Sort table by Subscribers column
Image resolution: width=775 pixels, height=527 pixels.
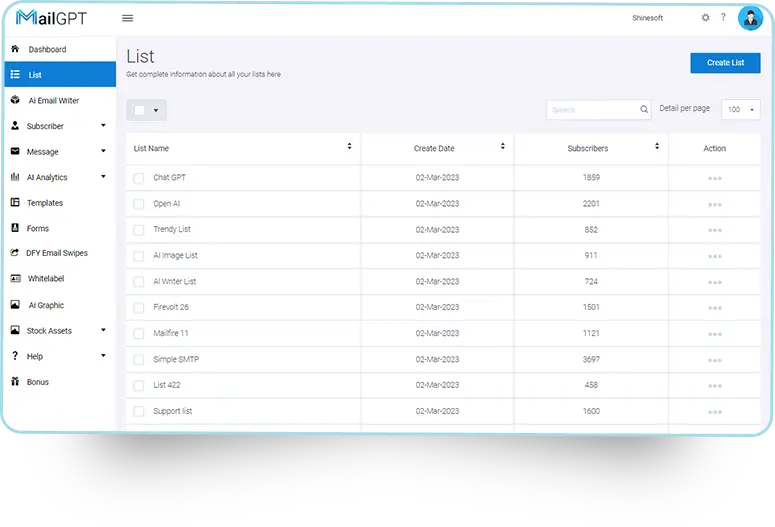[x=657, y=147]
